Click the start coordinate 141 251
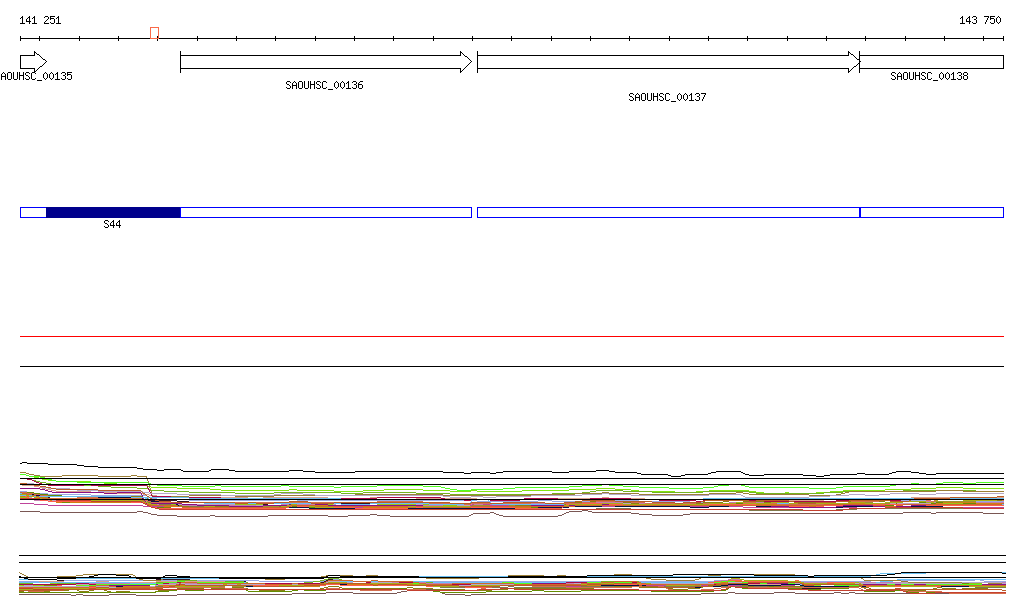The height and width of the screenshot is (611, 1024). [x=40, y=20]
